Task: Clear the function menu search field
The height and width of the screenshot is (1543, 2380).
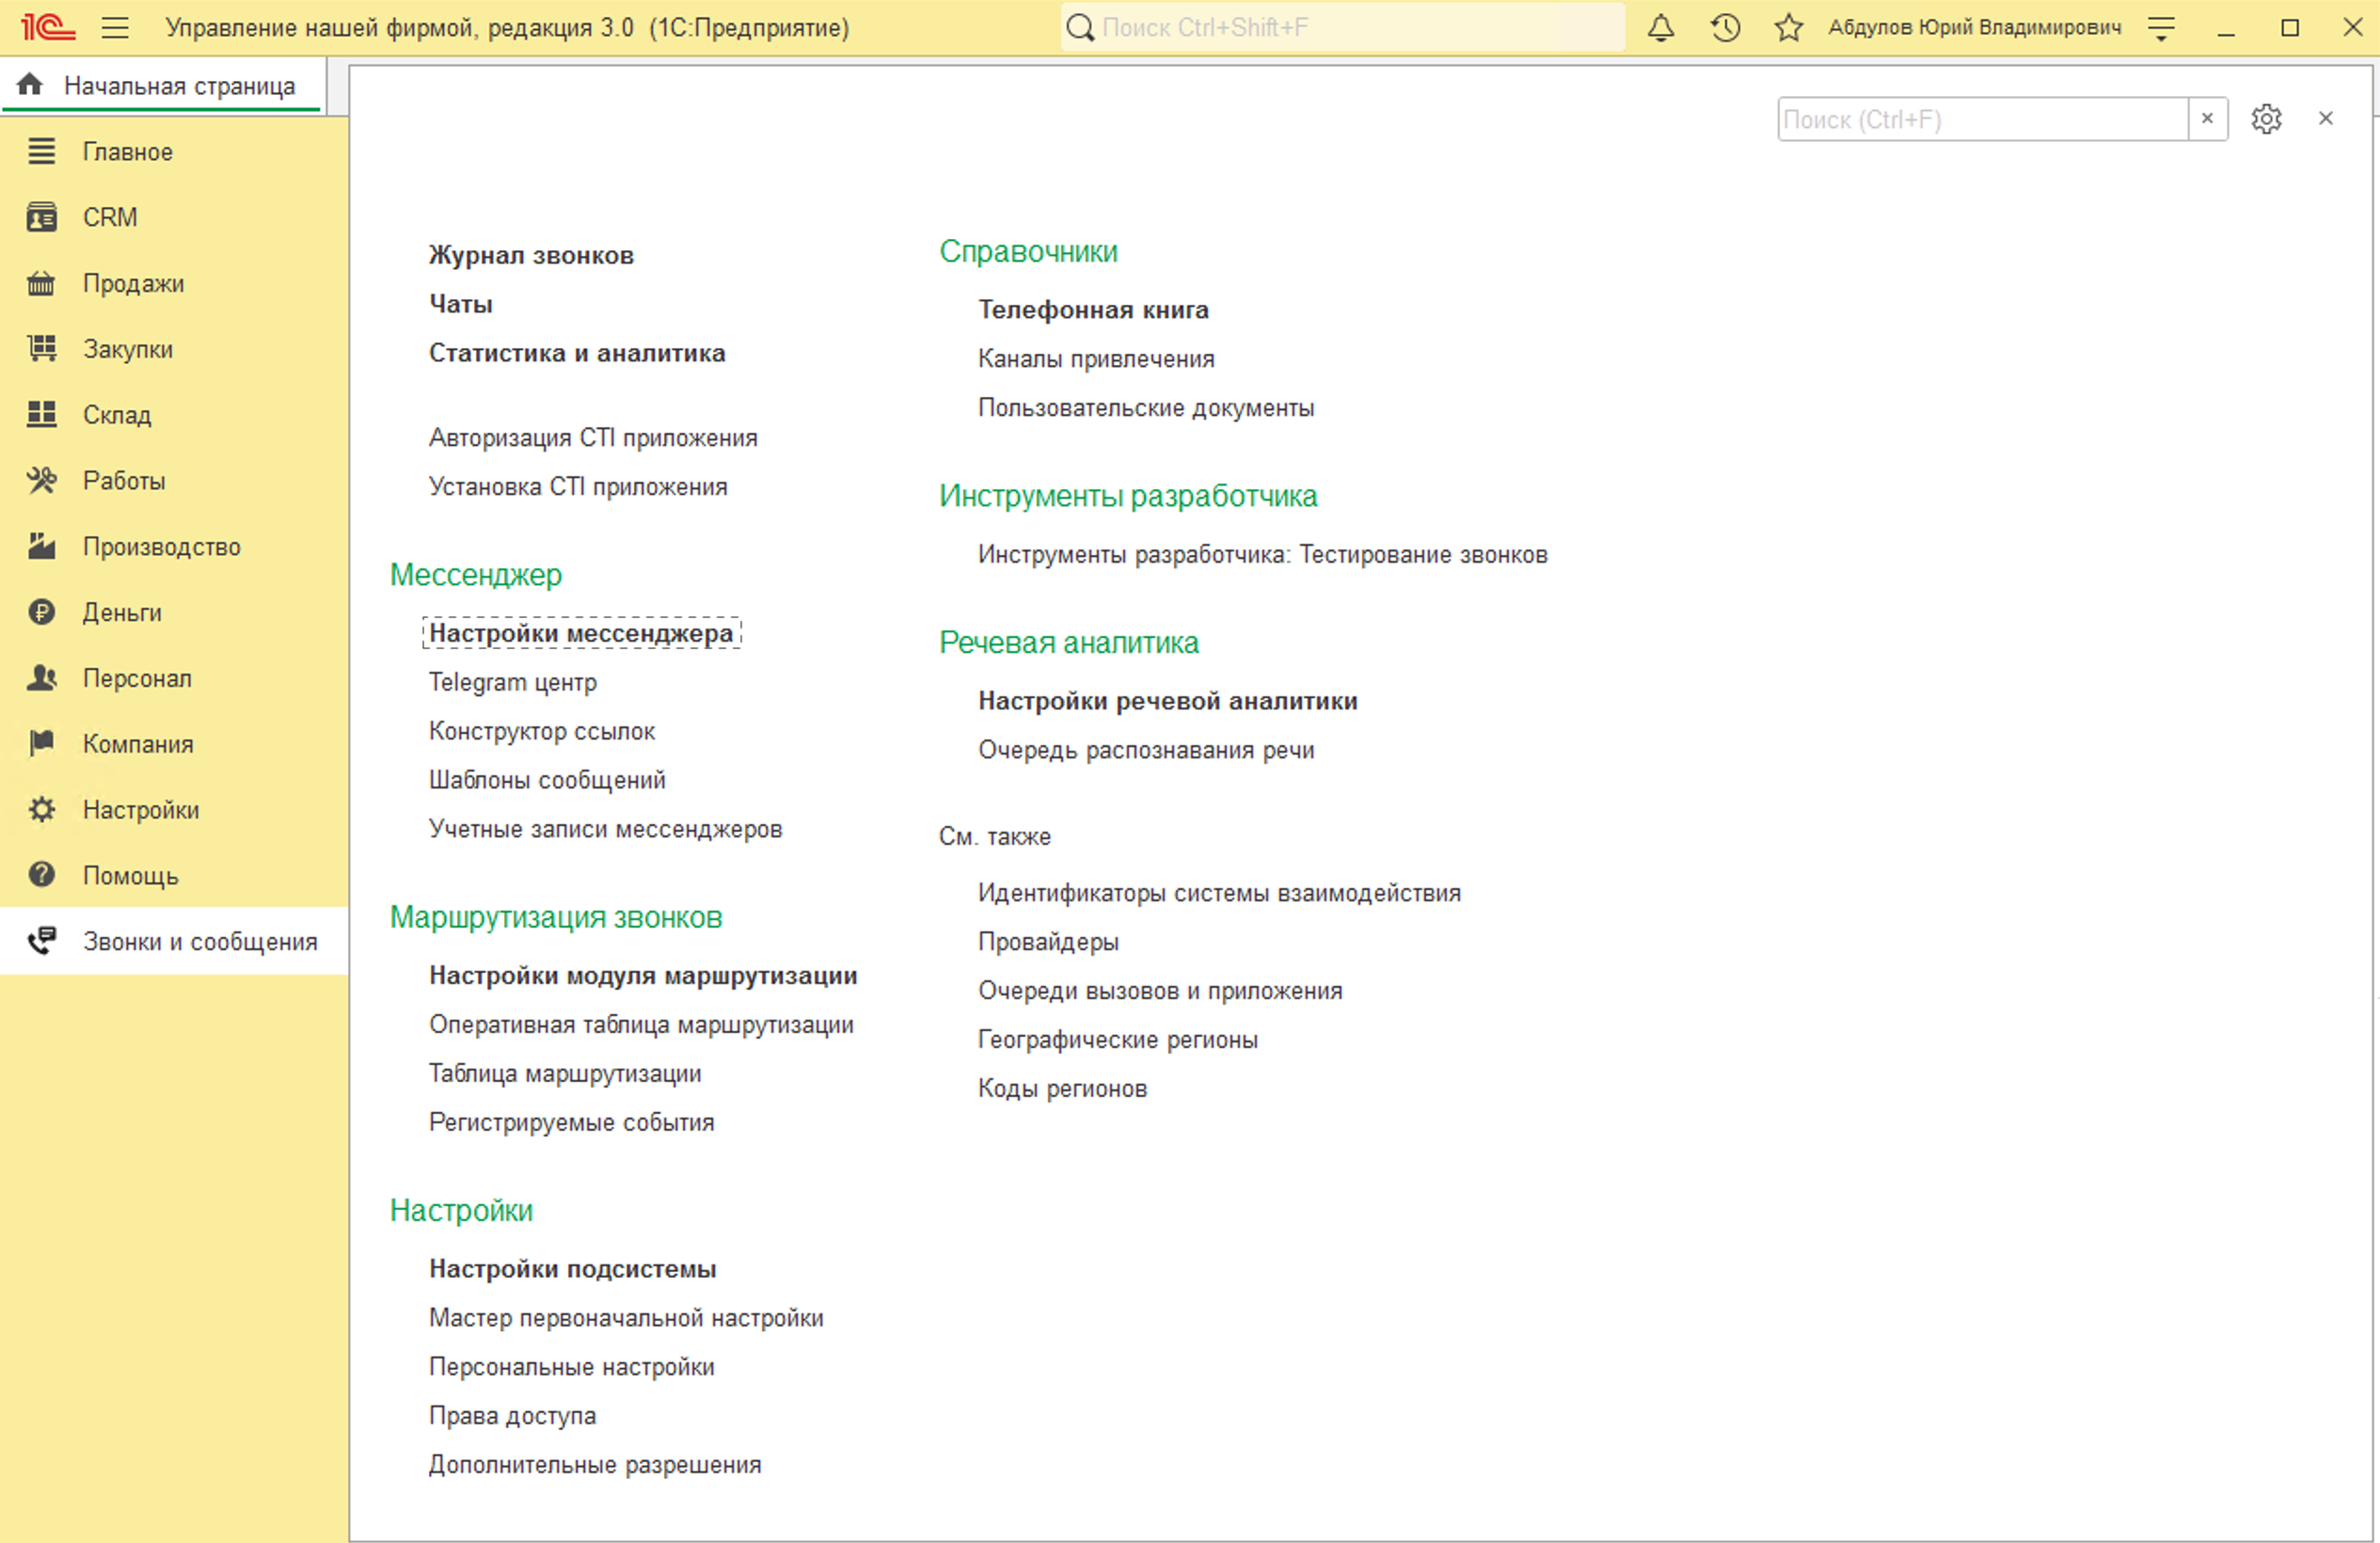Action: [2207, 119]
